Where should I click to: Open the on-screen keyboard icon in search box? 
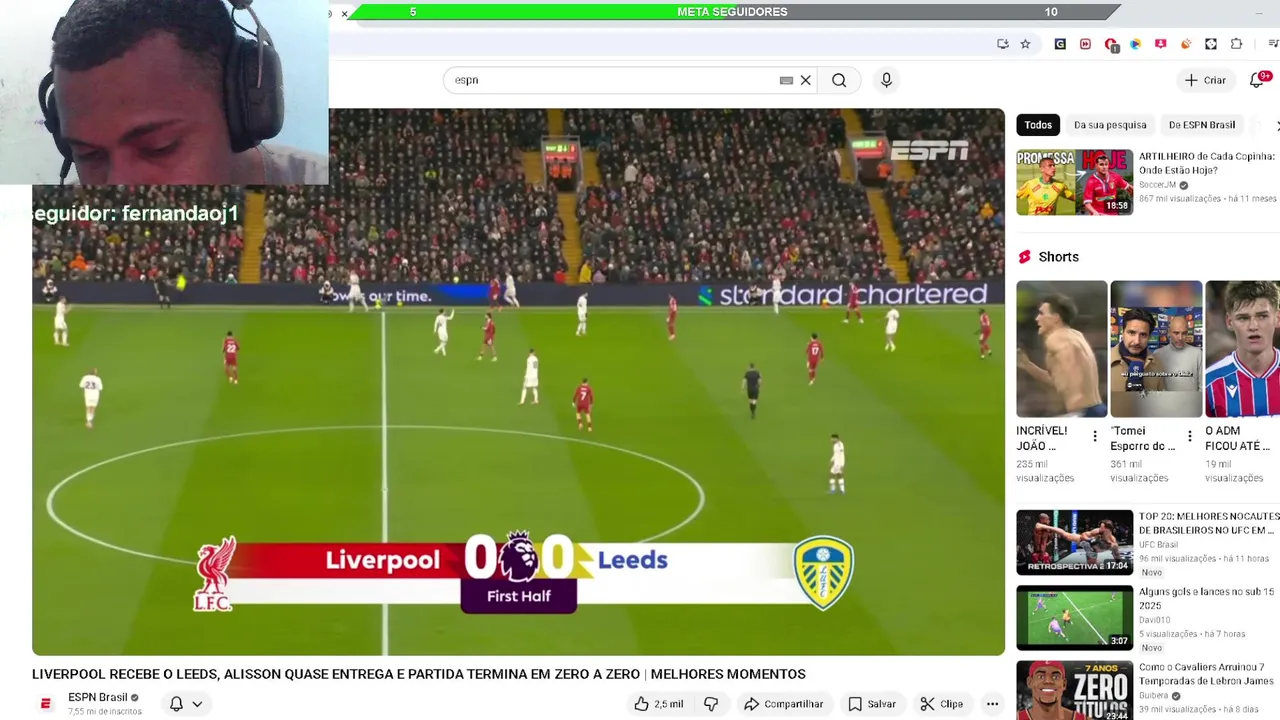click(786, 80)
